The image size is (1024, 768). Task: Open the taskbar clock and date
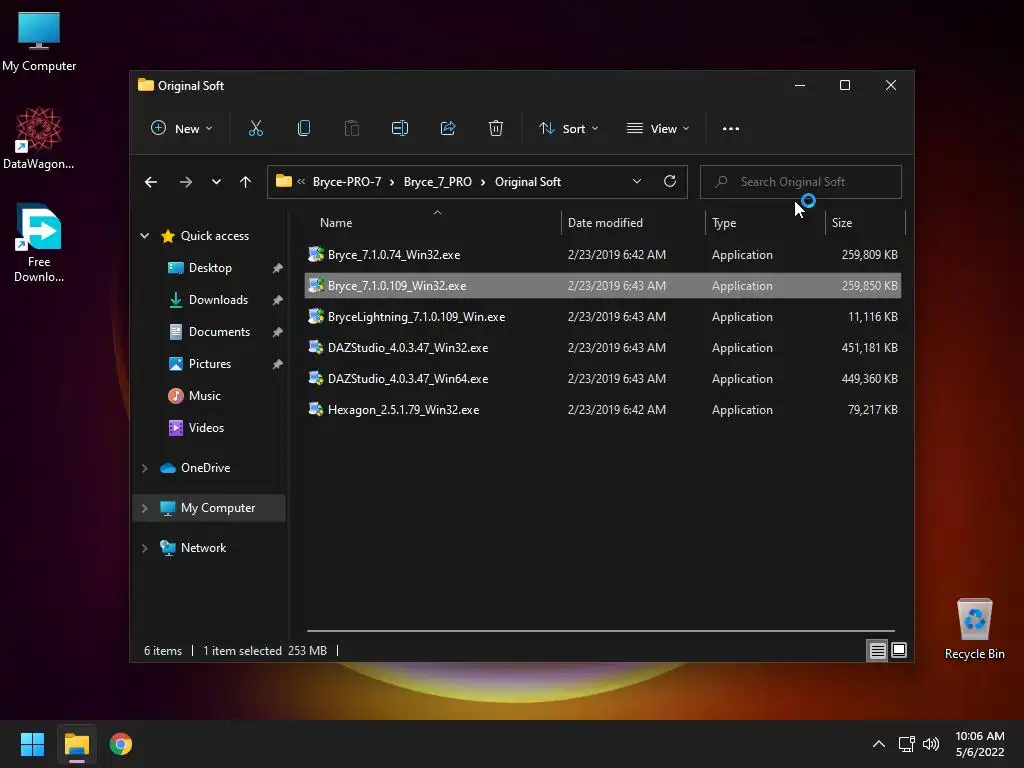click(980, 744)
